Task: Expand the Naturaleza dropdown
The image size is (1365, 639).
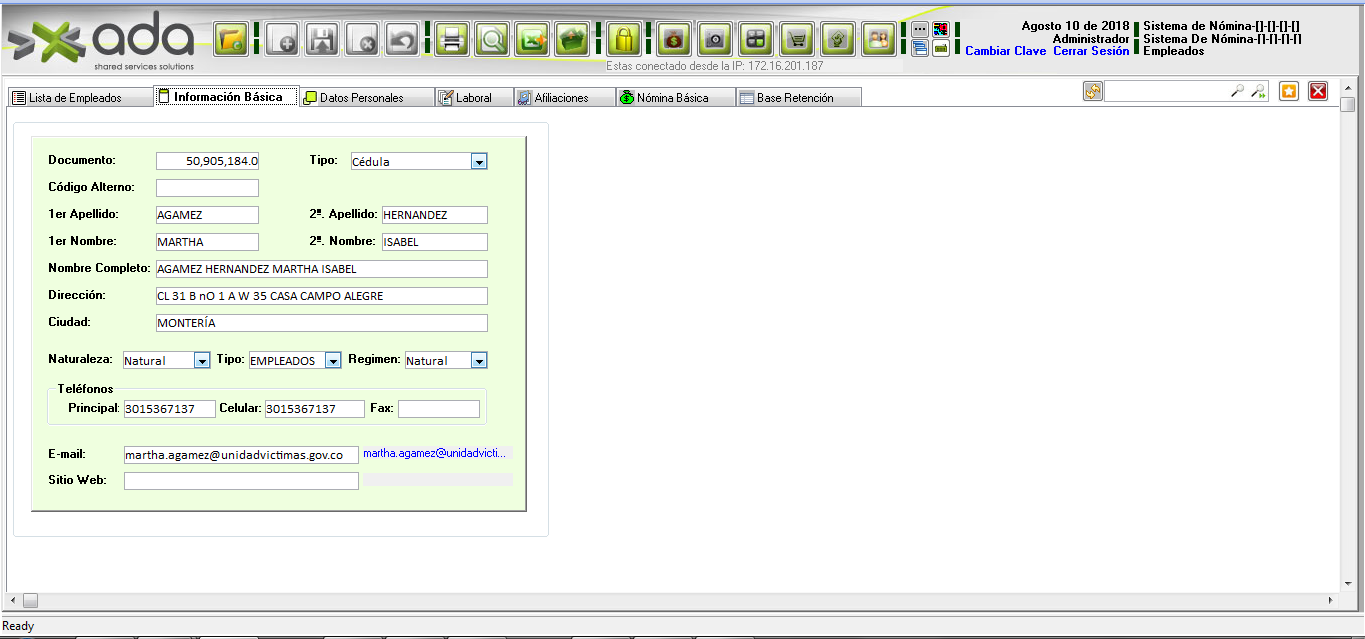Action: click(201, 361)
